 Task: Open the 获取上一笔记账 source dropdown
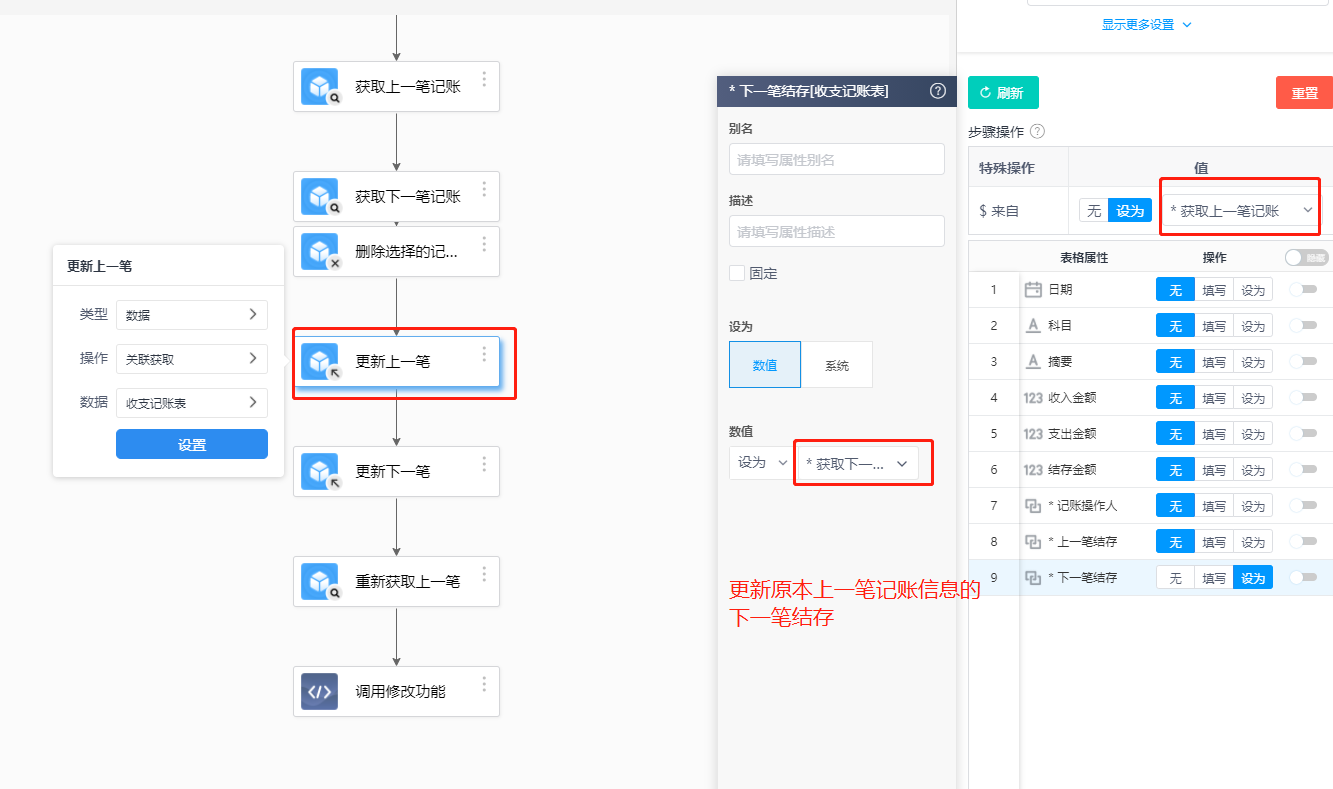coord(1241,211)
